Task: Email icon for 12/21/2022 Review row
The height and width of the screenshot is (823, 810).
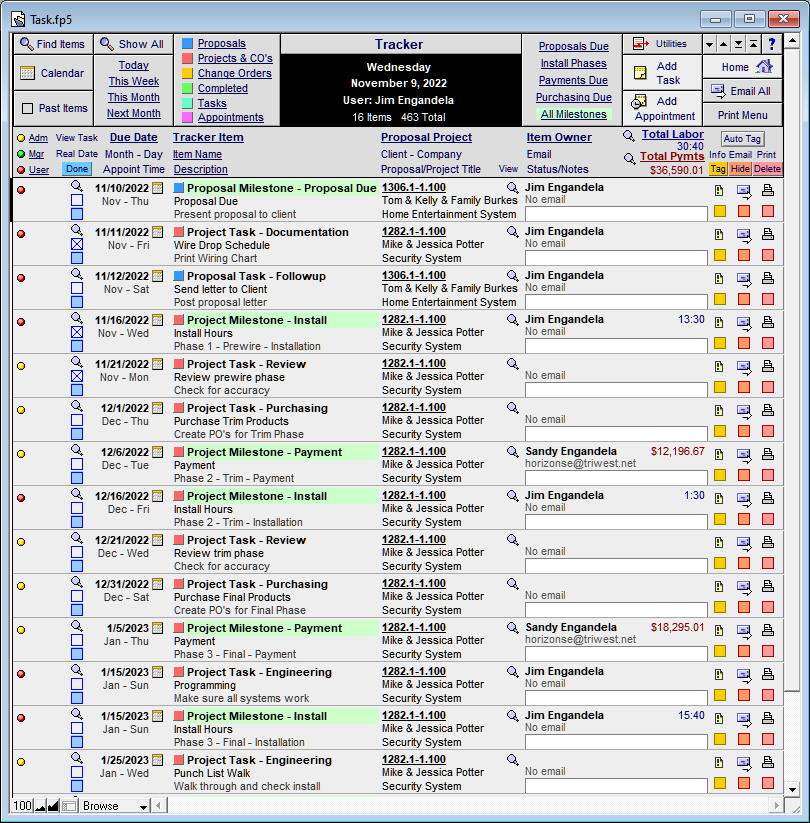Action: (744, 543)
